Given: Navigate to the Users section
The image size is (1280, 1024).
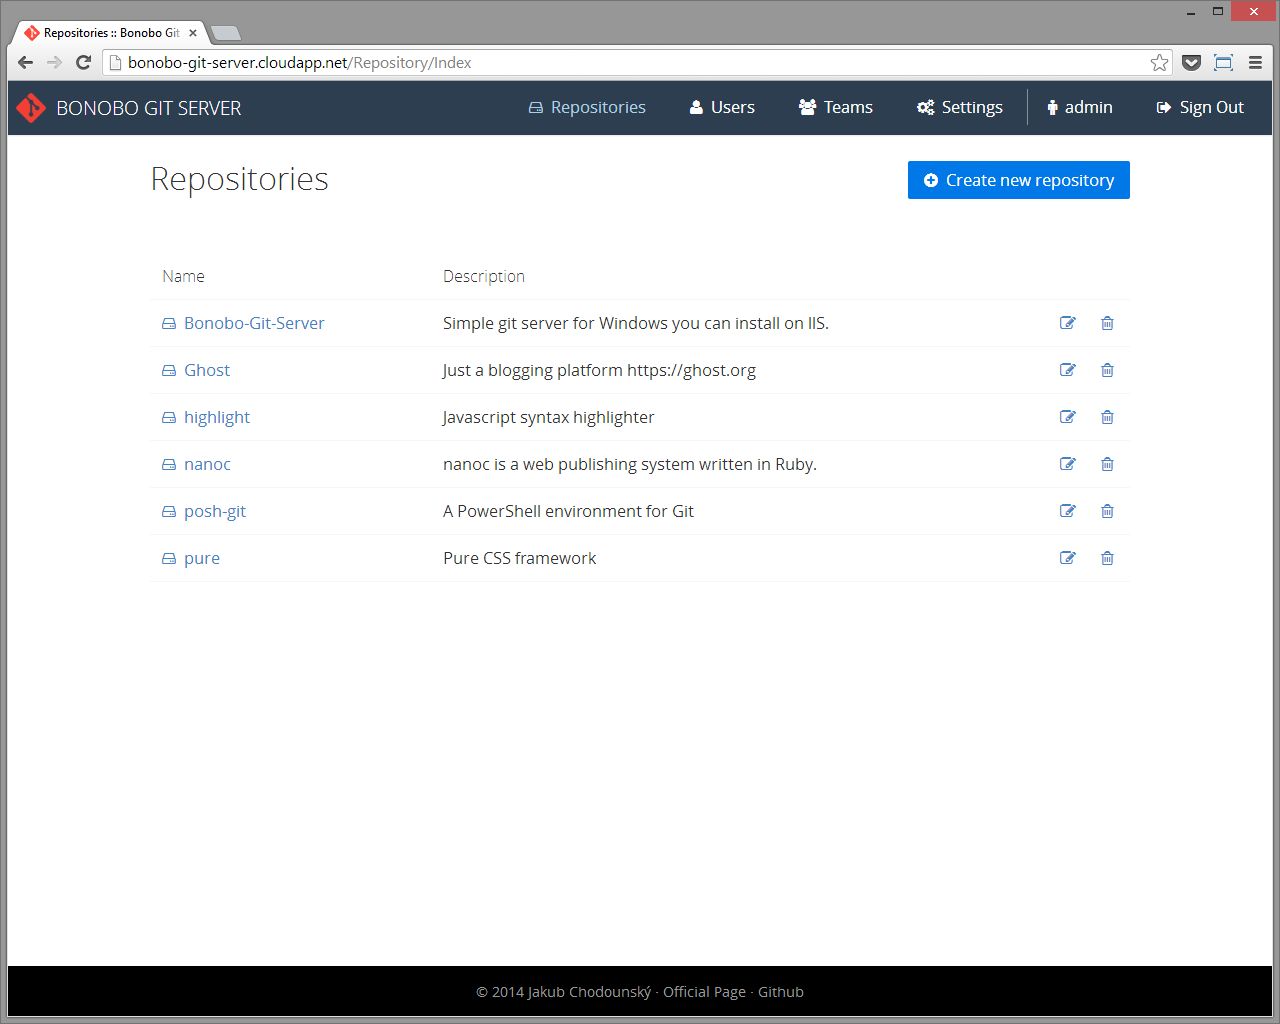Looking at the screenshot, I should (x=721, y=107).
